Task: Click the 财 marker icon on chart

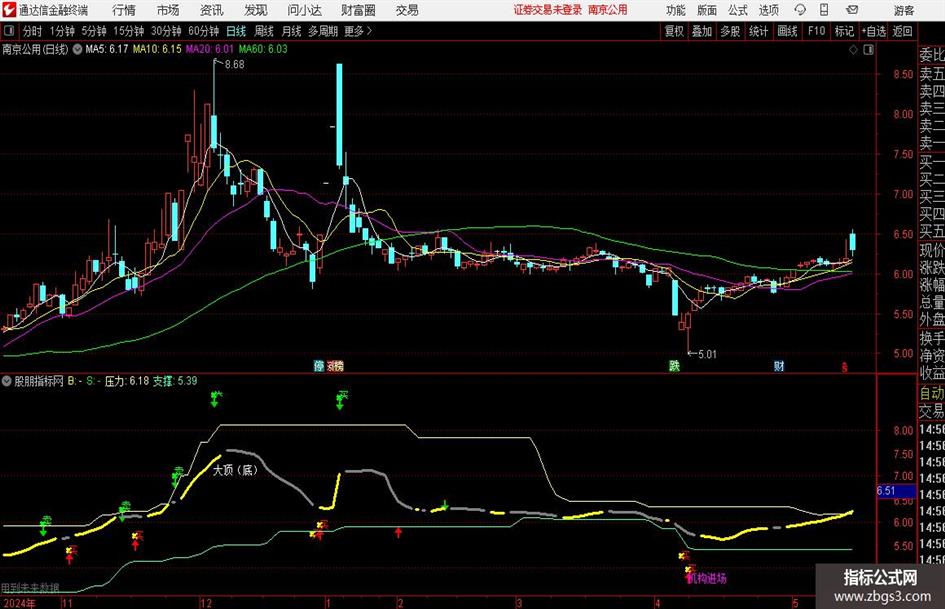Action: tap(779, 366)
